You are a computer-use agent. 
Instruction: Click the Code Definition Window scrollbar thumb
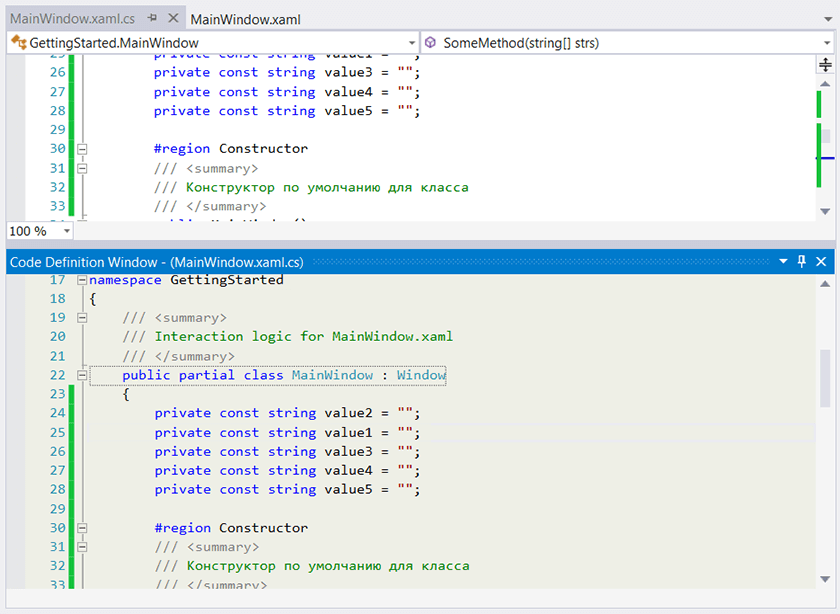click(825, 378)
